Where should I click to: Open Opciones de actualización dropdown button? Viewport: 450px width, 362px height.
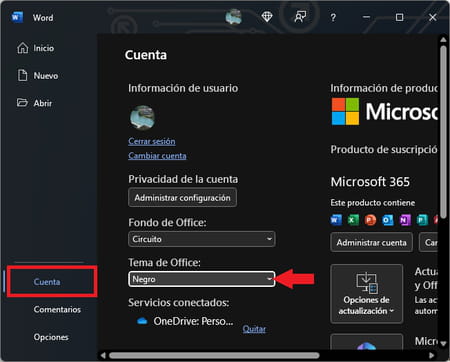pos(366,294)
